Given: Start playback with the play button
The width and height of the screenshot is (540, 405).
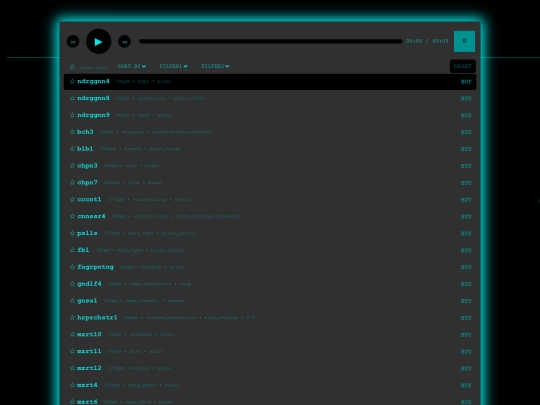Looking at the screenshot, I should point(98,41).
